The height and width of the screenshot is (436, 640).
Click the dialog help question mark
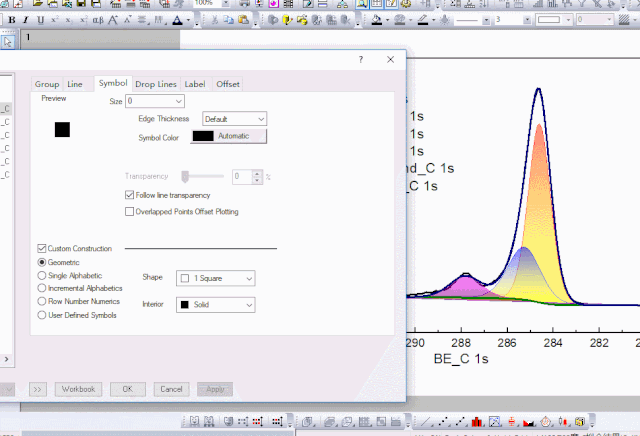[x=361, y=60]
